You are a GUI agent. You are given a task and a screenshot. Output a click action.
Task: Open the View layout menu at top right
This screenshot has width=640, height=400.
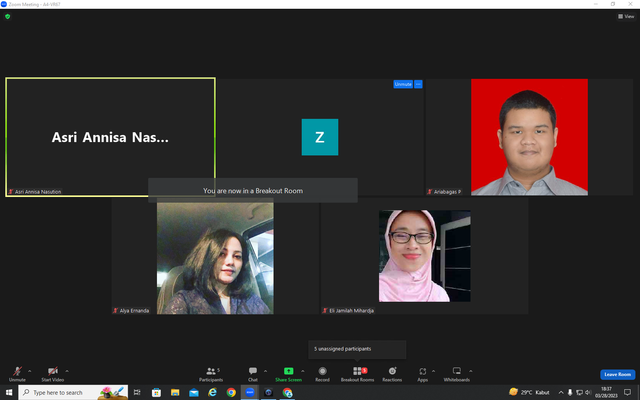coord(626,16)
